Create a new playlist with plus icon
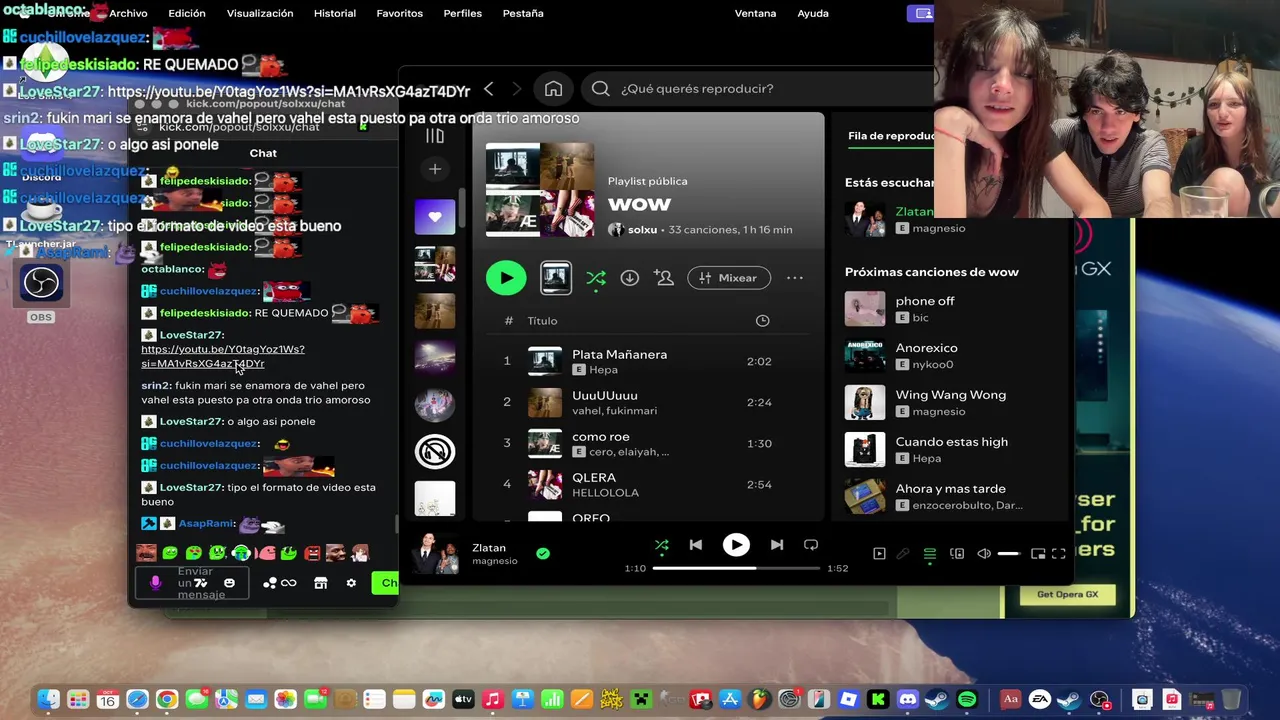This screenshot has height=720, width=1280. pos(435,170)
